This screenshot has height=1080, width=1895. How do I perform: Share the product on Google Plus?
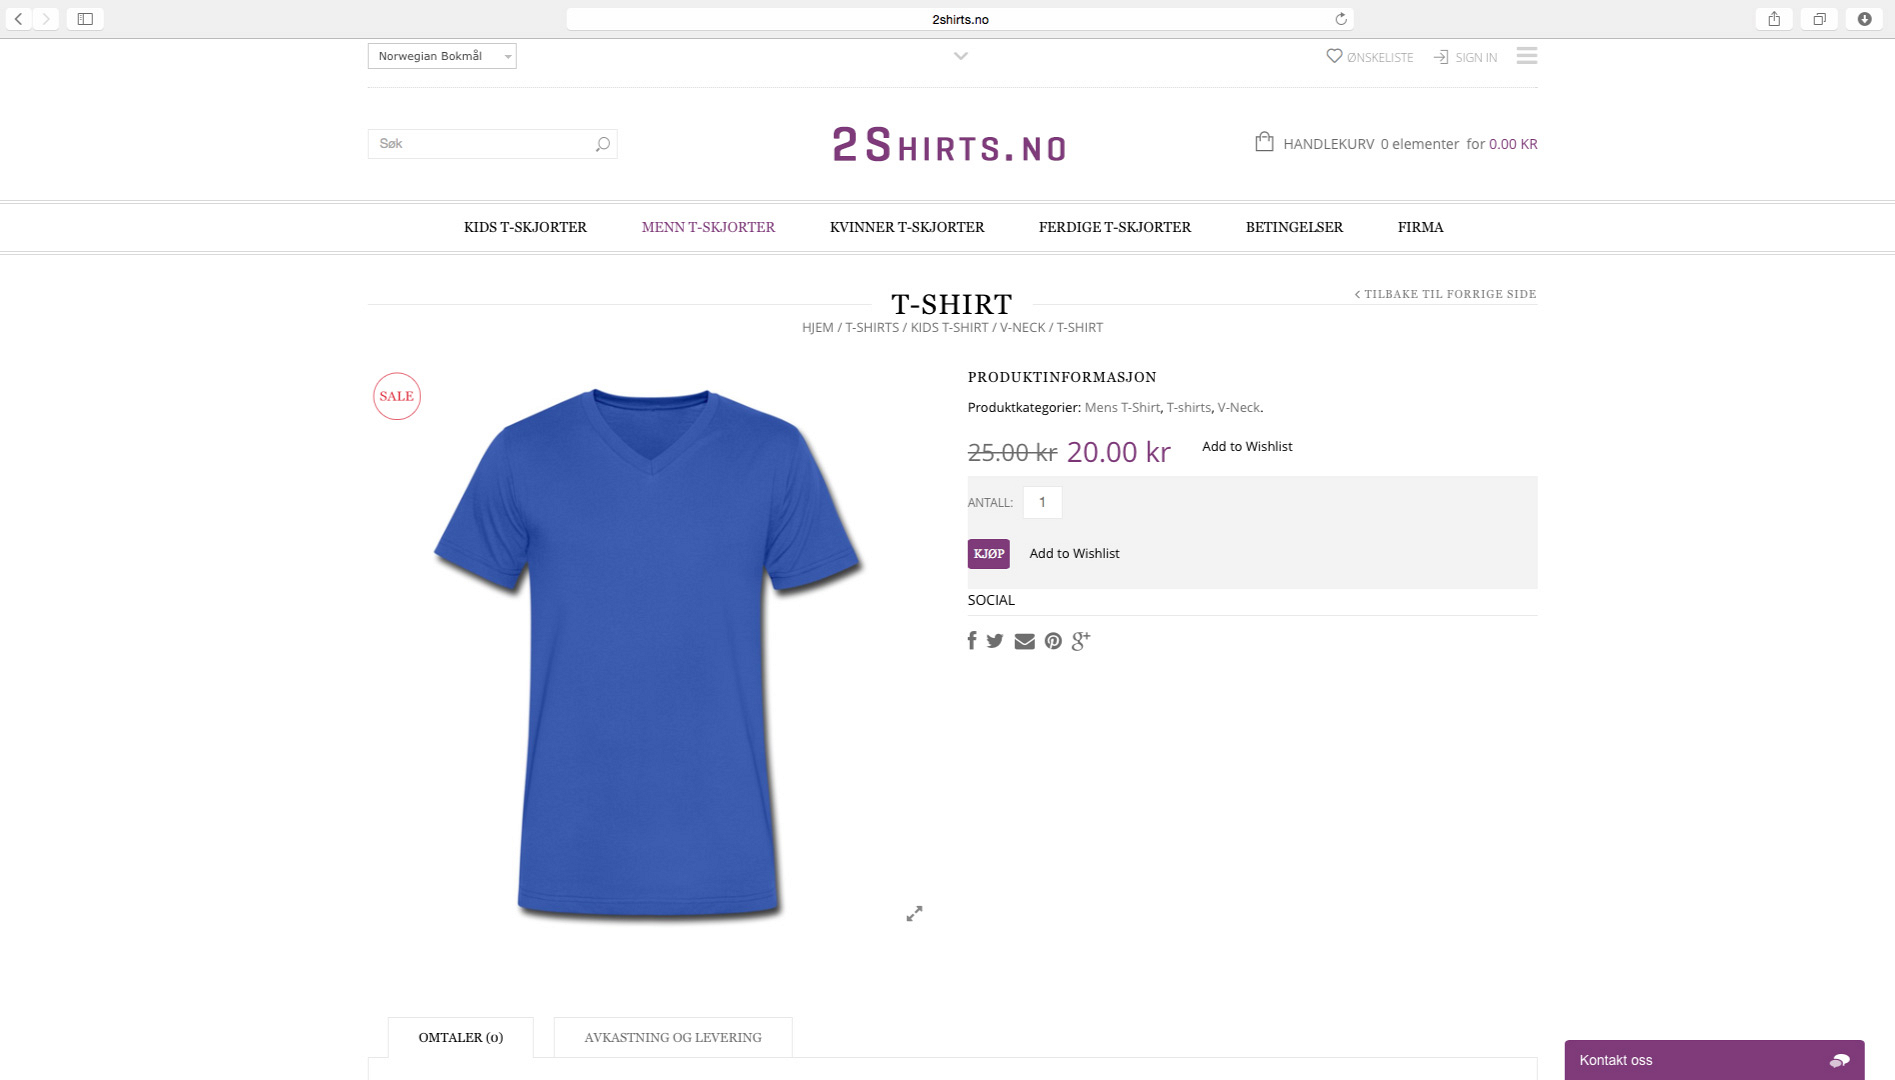tap(1081, 641)
